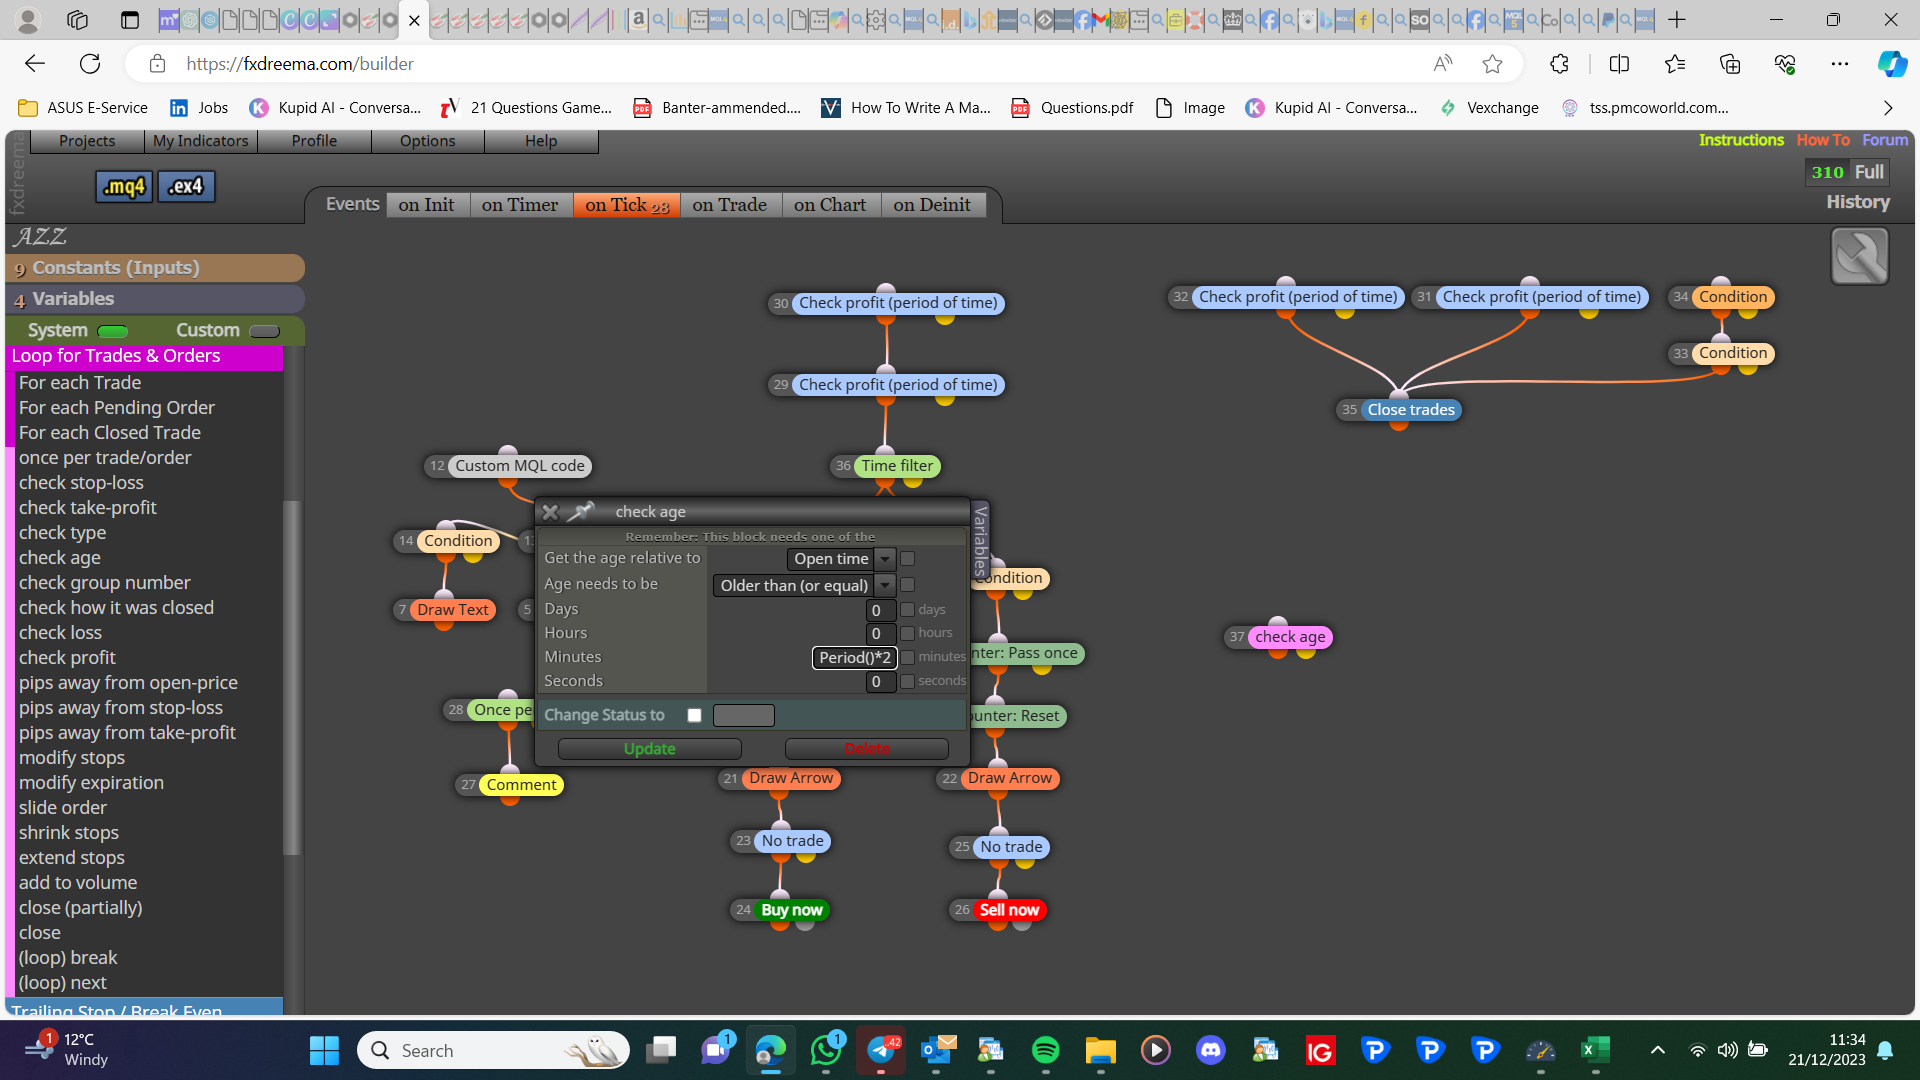
Task: Open the rotated Variables side tab
Action: tap(981, 540)
